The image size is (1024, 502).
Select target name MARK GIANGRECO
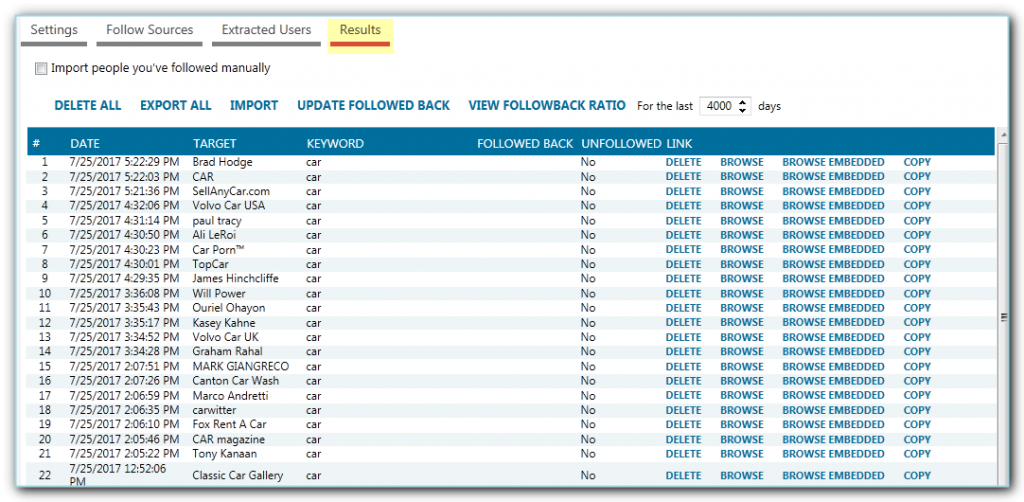240,367
